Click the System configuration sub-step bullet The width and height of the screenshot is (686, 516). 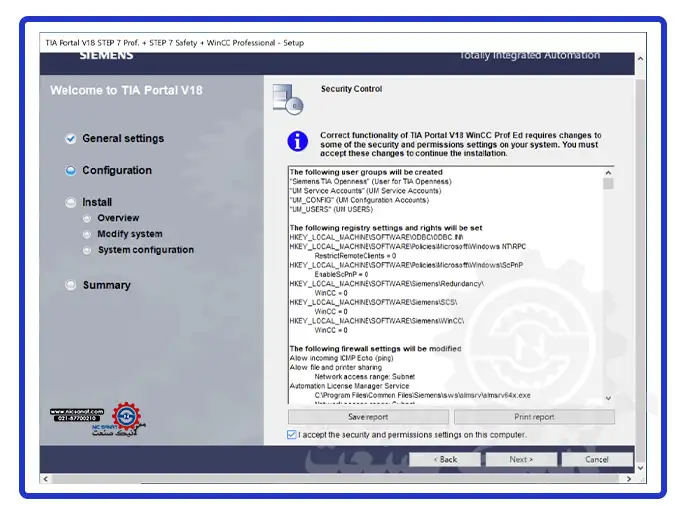[87, 250]
